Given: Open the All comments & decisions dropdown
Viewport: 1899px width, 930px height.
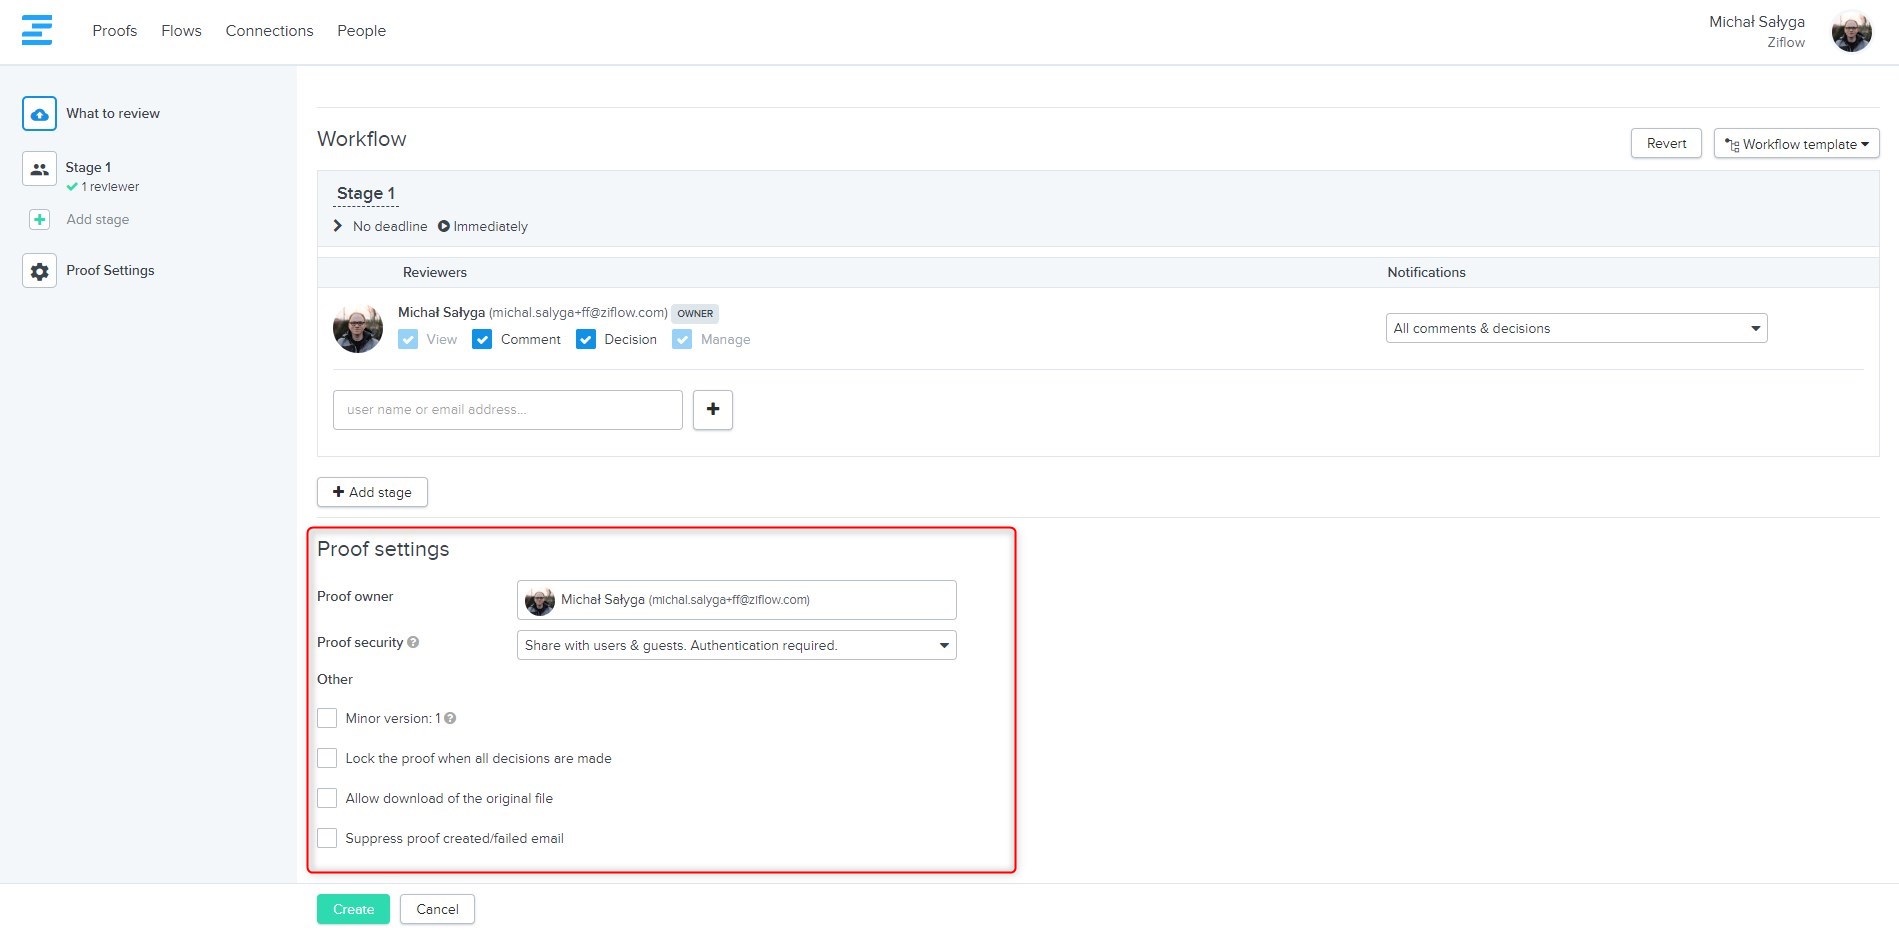Looking at the screenshot, I should [1575, 328].
